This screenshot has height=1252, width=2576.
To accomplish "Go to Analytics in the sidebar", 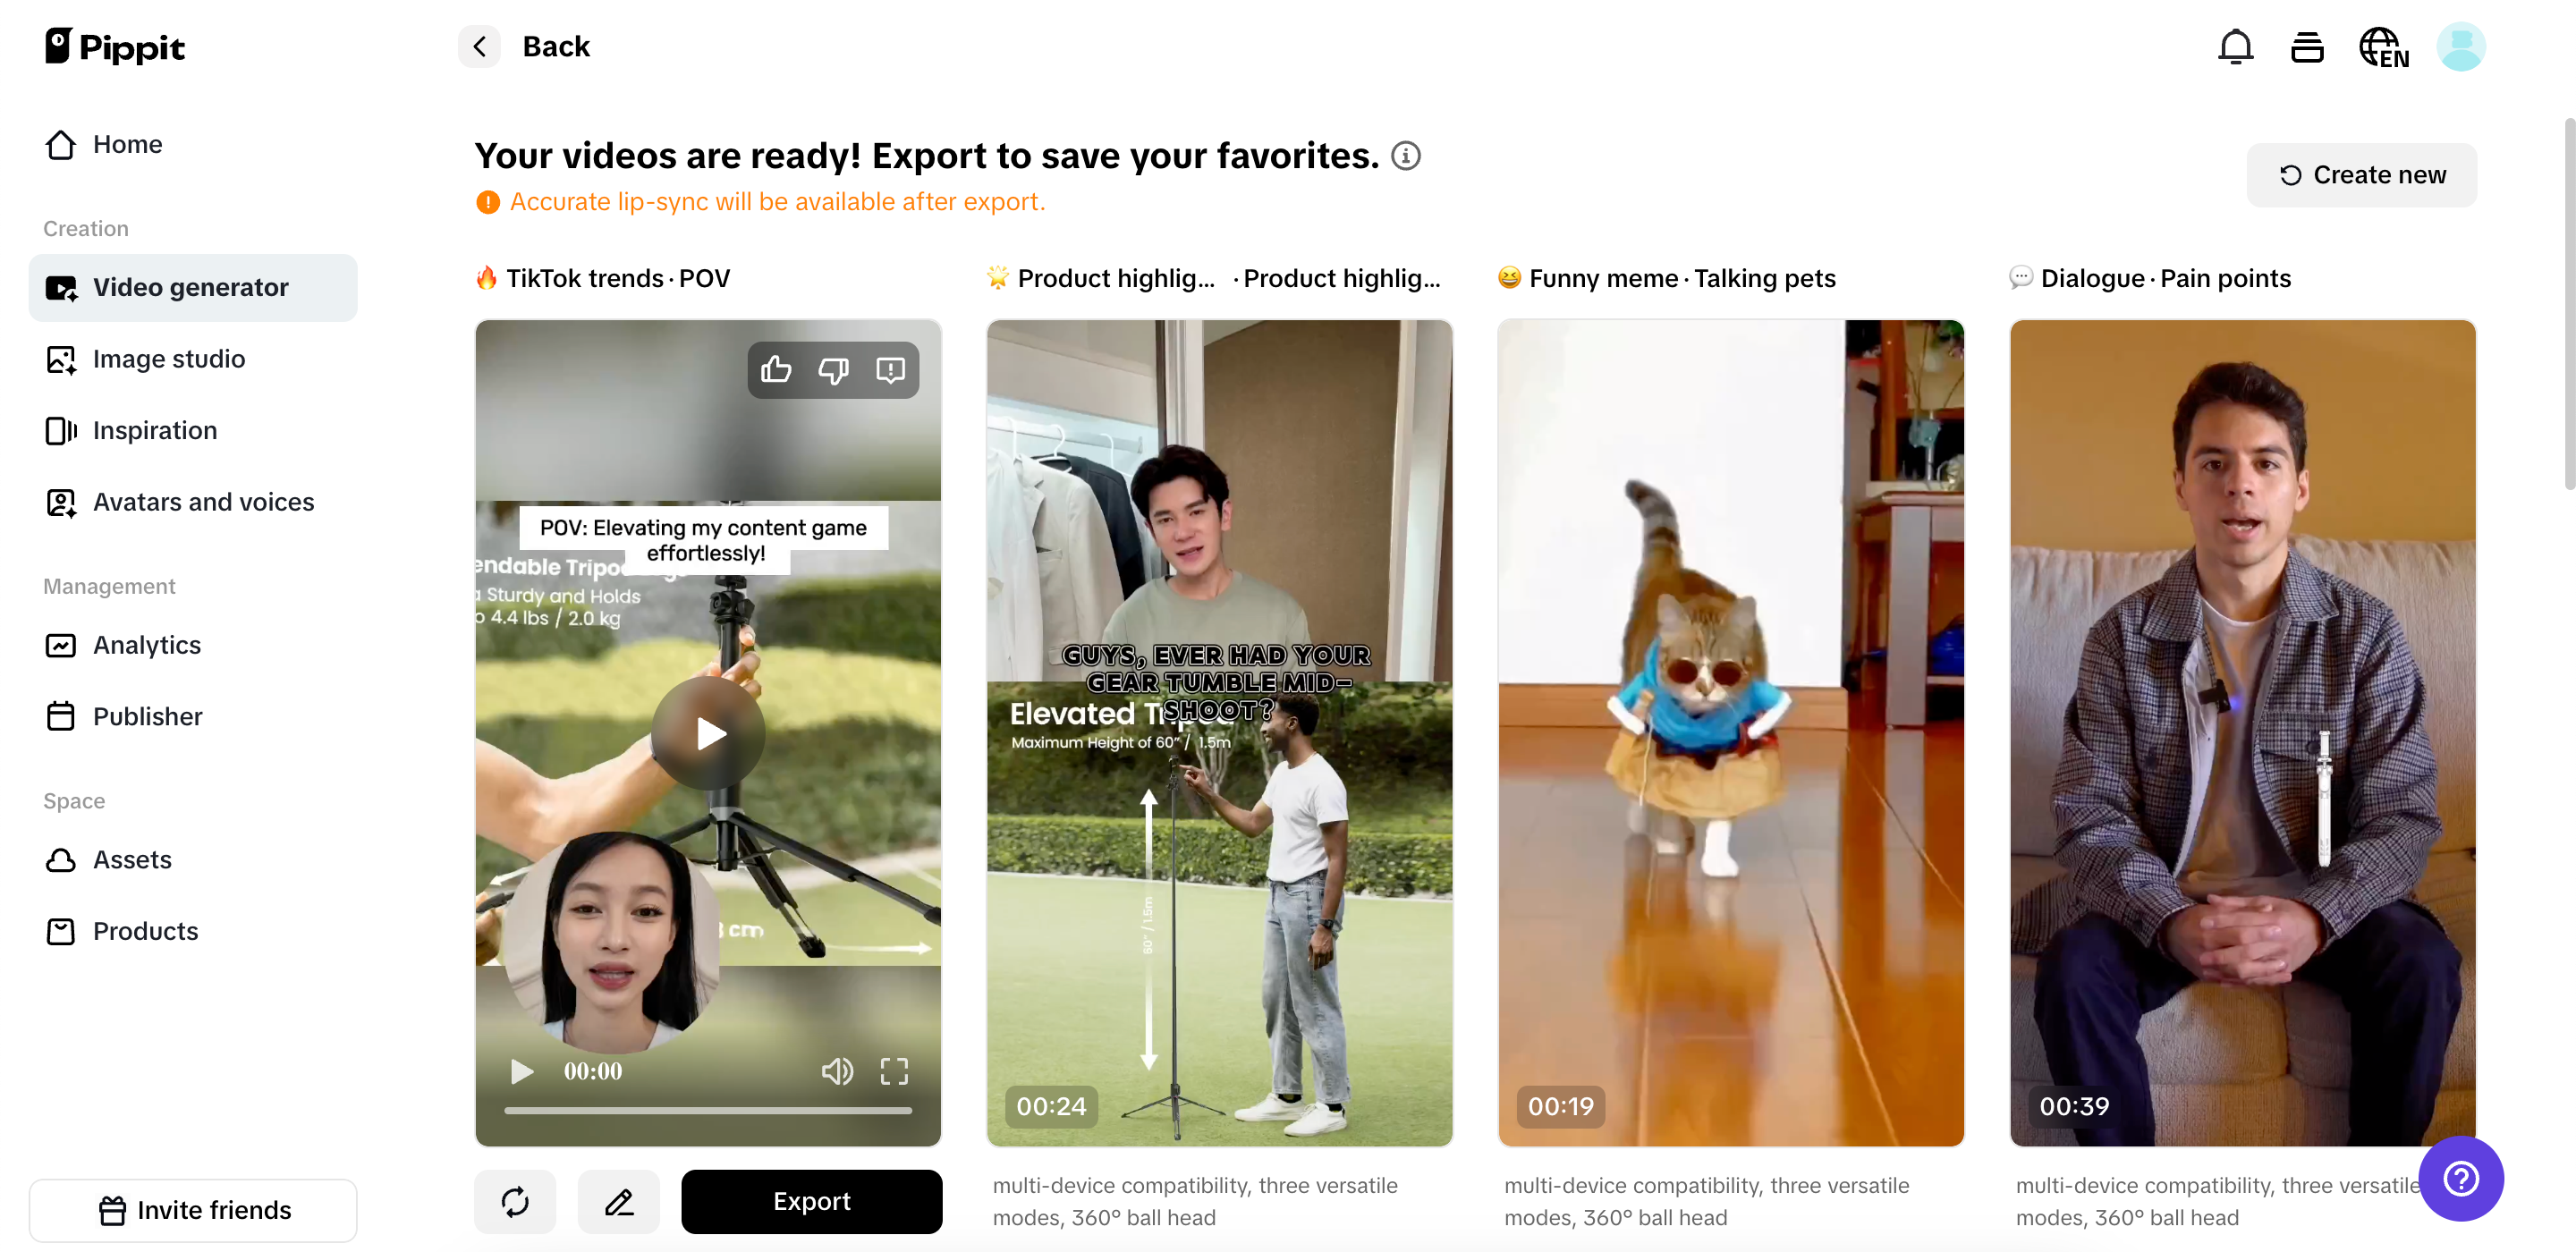I will point(147,645).
